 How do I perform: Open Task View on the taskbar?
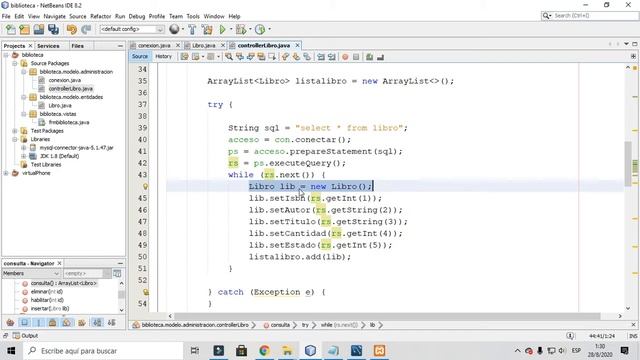(195, 351)
